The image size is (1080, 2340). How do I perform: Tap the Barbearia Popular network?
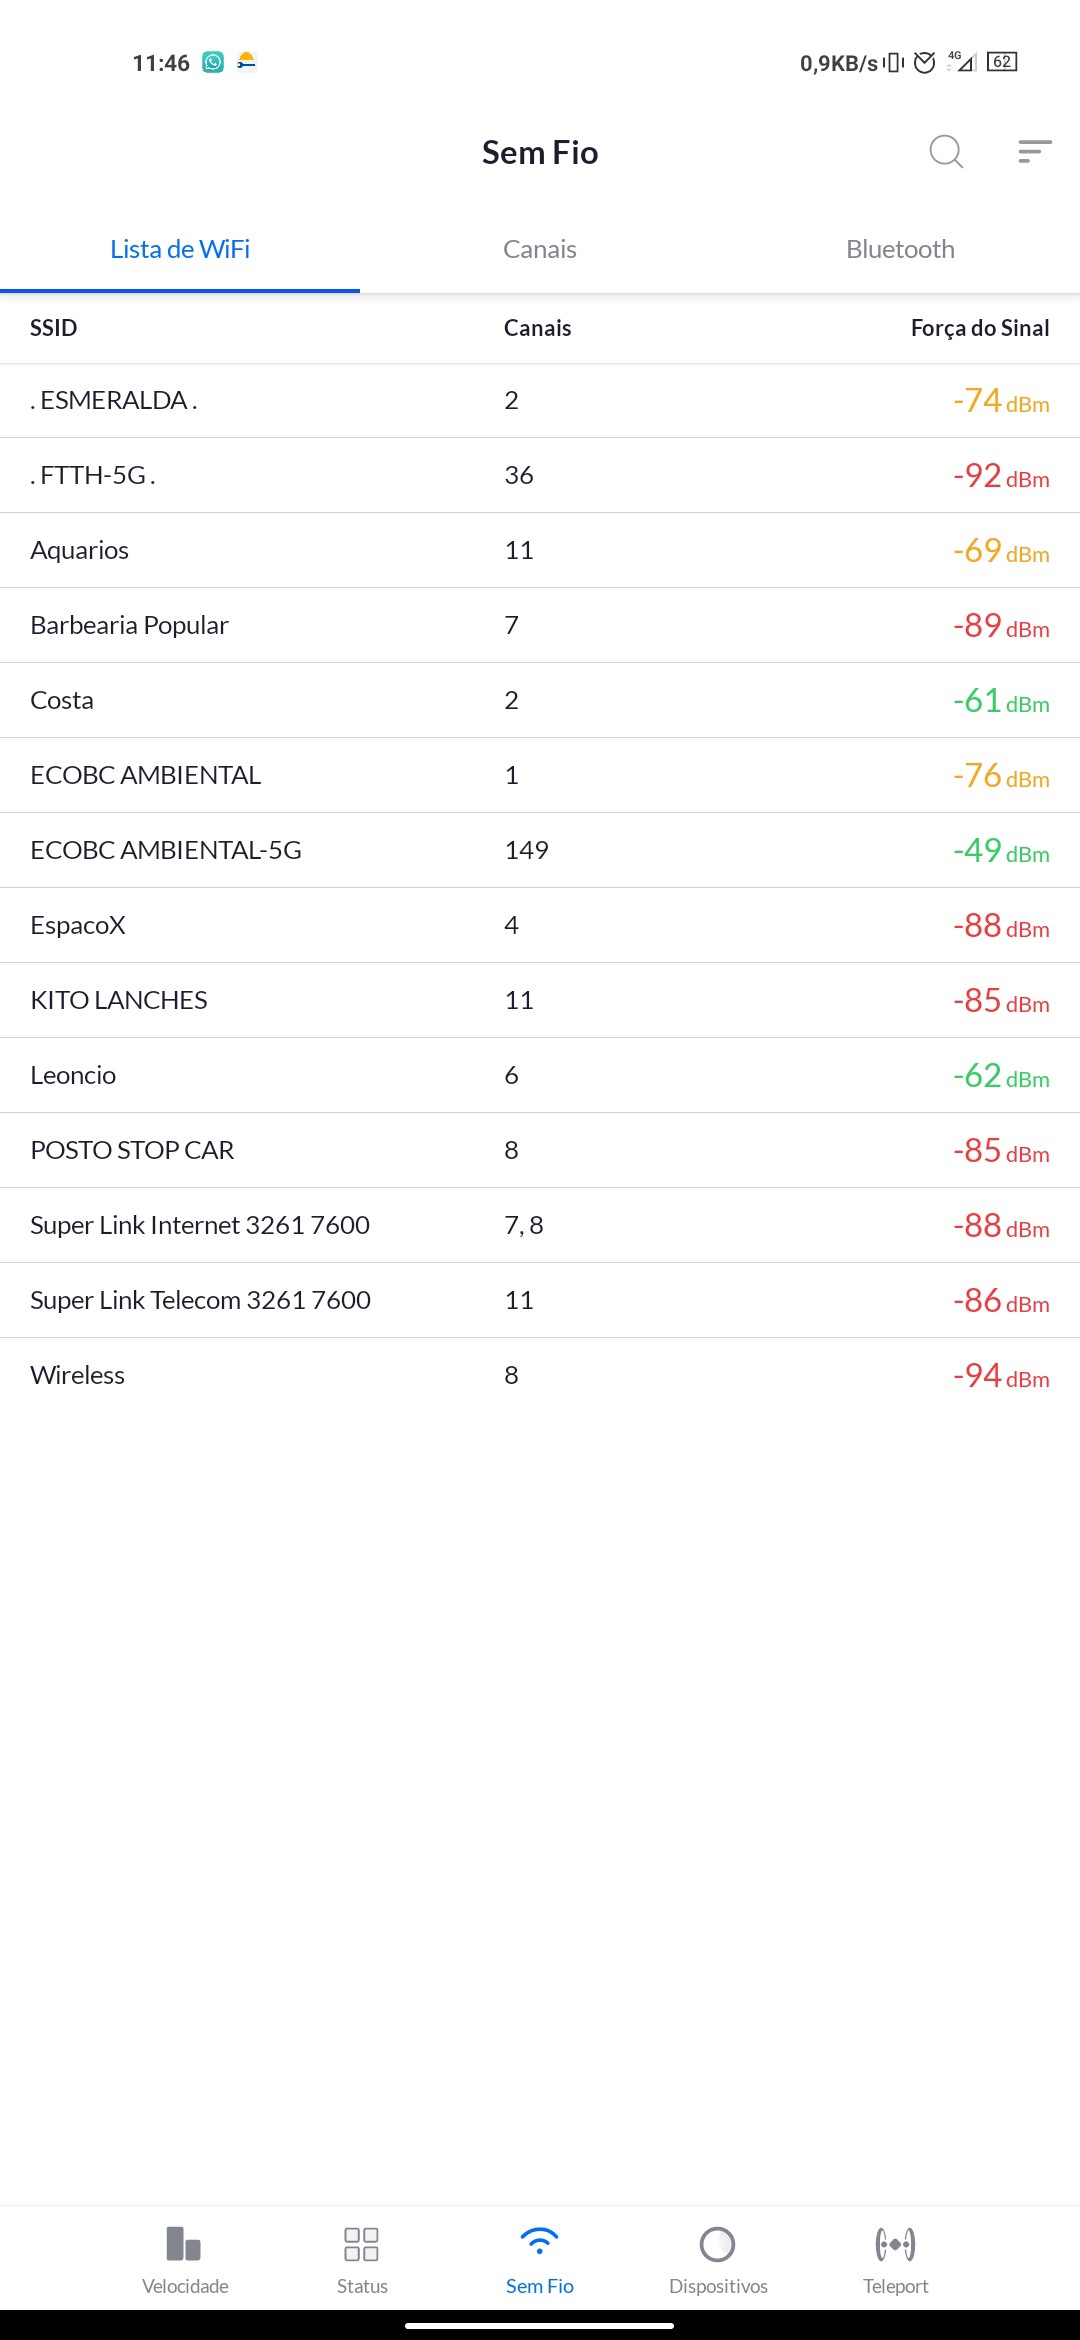click(130, 625)
